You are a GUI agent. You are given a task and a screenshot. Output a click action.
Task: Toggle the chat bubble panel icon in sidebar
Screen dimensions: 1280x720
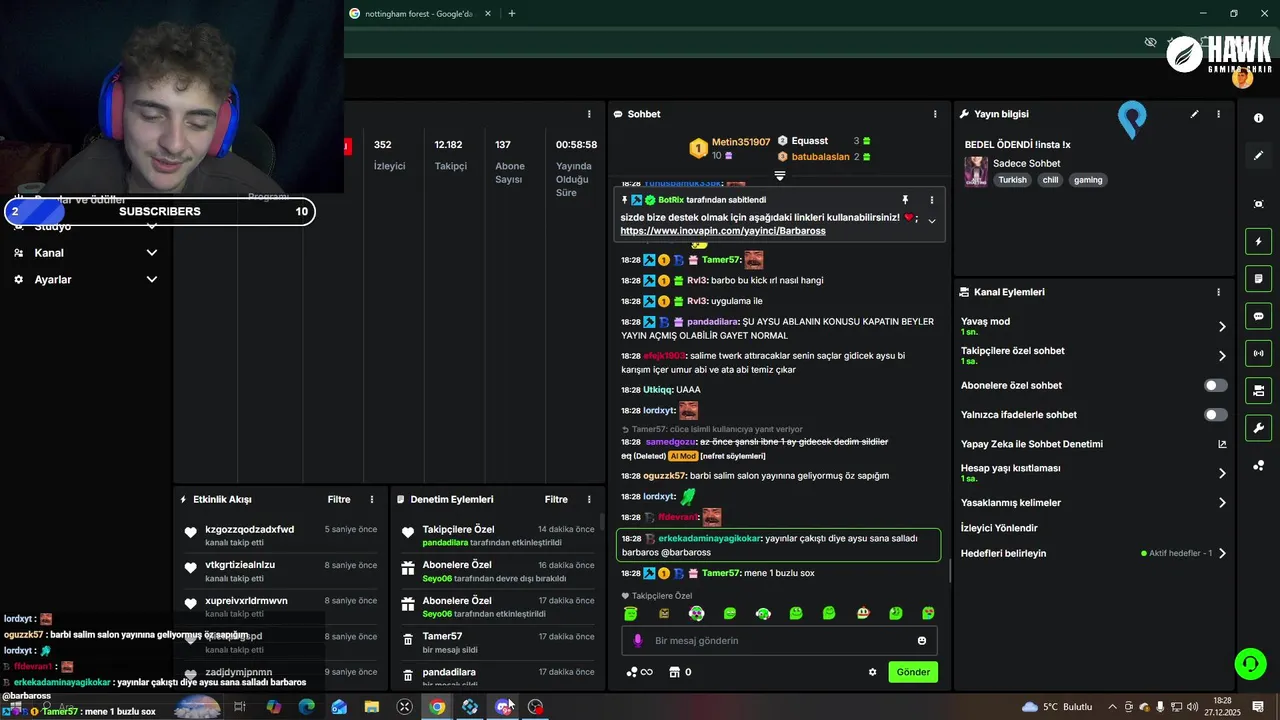coord(1258,316)
